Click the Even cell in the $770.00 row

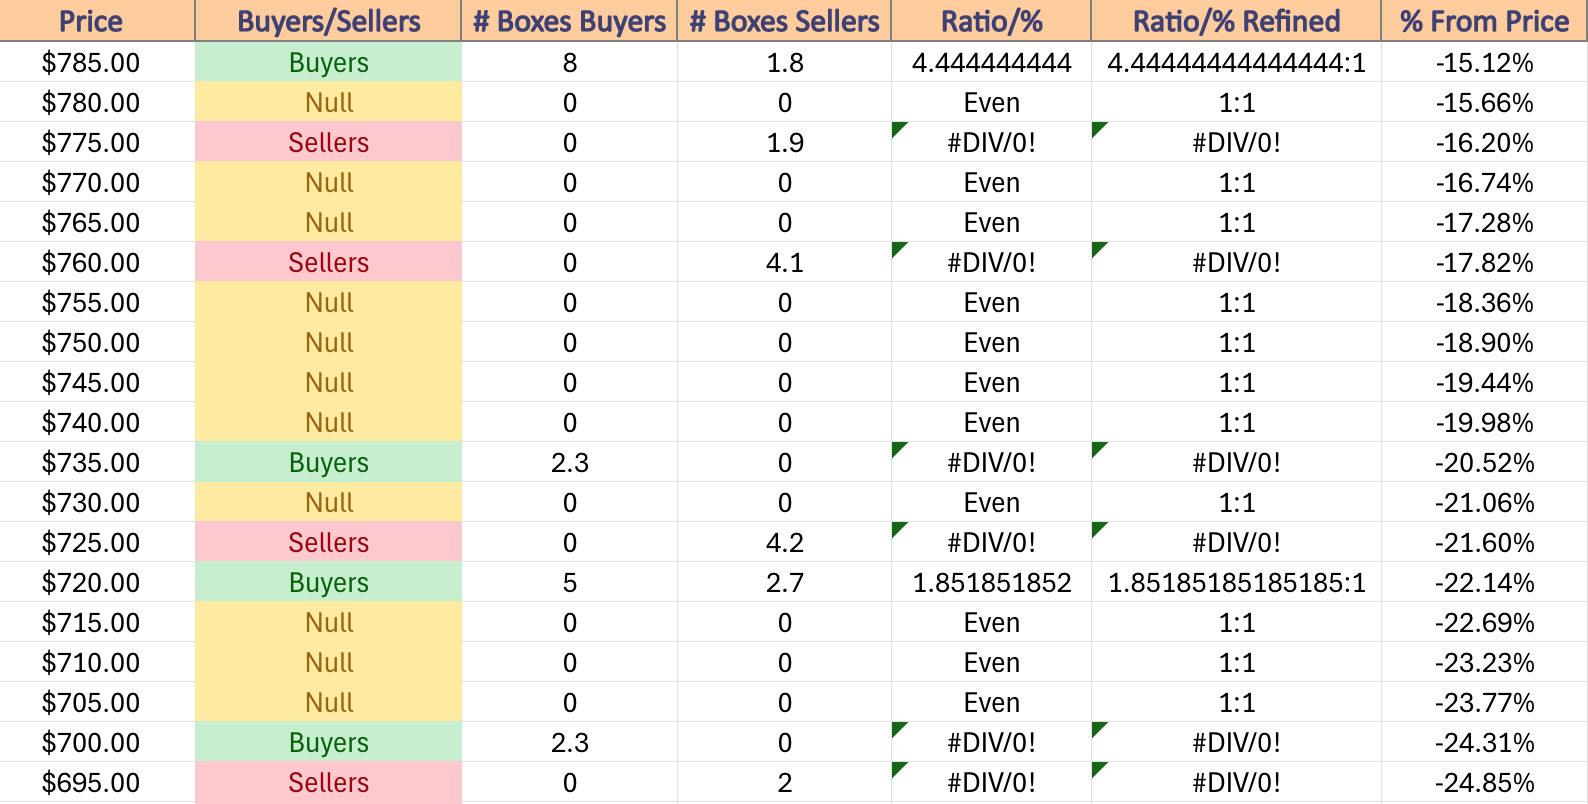click(991, 182)
